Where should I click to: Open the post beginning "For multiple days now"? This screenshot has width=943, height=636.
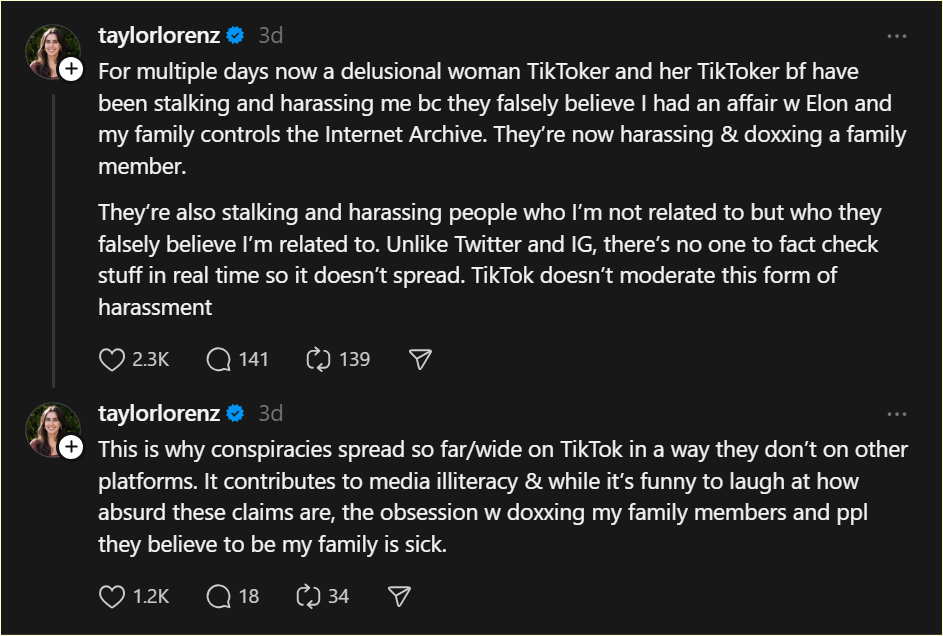click(x=500, y=120)
